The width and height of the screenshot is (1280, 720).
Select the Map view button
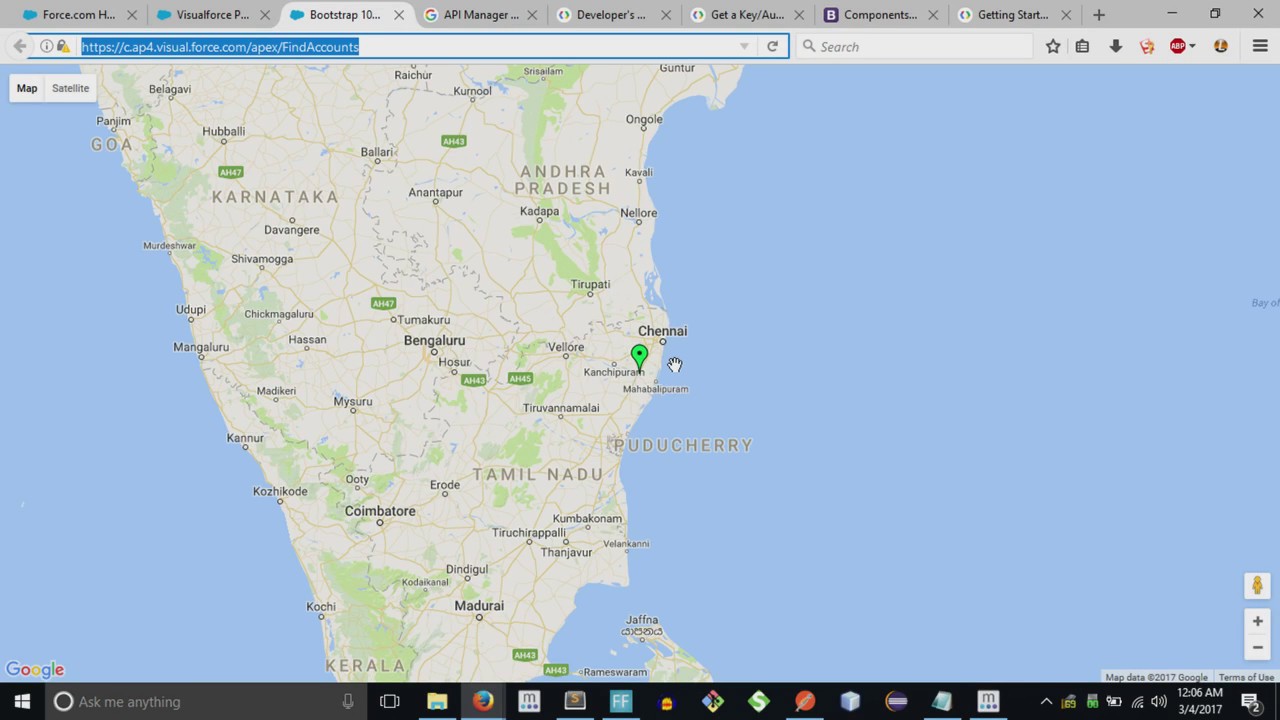click(x=27, y=88)
